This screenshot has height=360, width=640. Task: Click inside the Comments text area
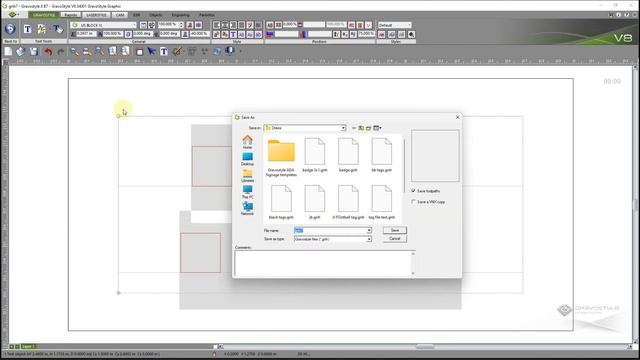323,263
